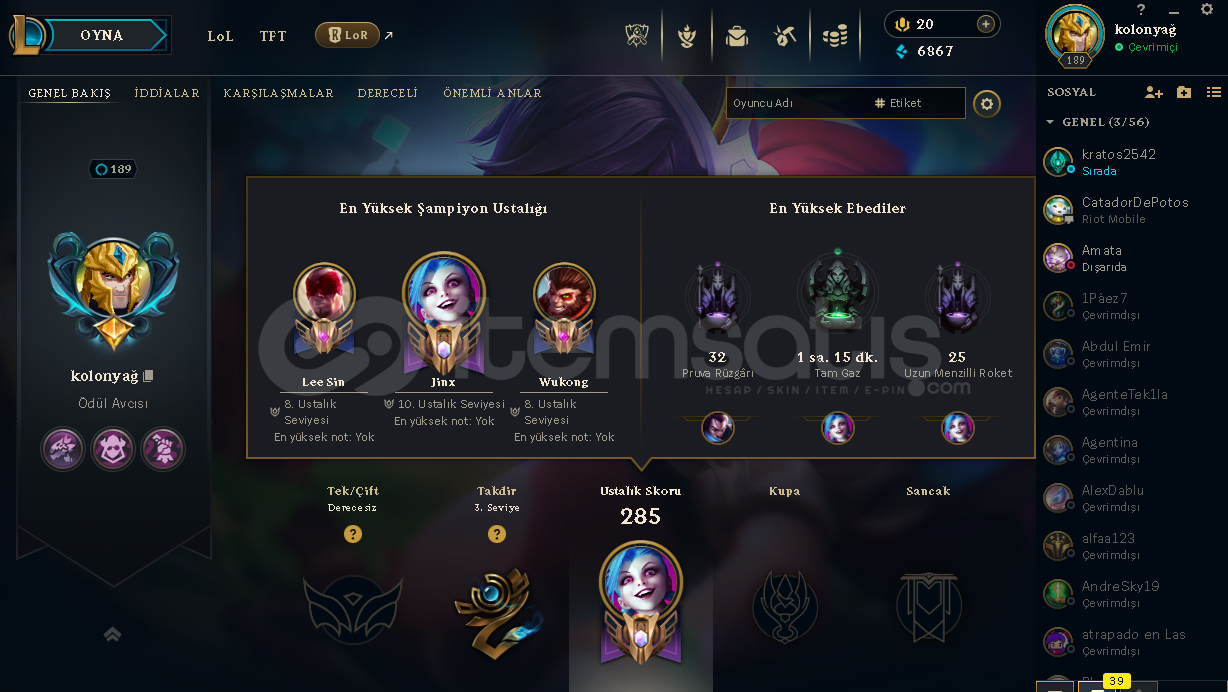Viewport: 1228px width, 692px height.
Task: Switch to the KARŞILAŞMALAR tab
Action: (x=279, y=93)
